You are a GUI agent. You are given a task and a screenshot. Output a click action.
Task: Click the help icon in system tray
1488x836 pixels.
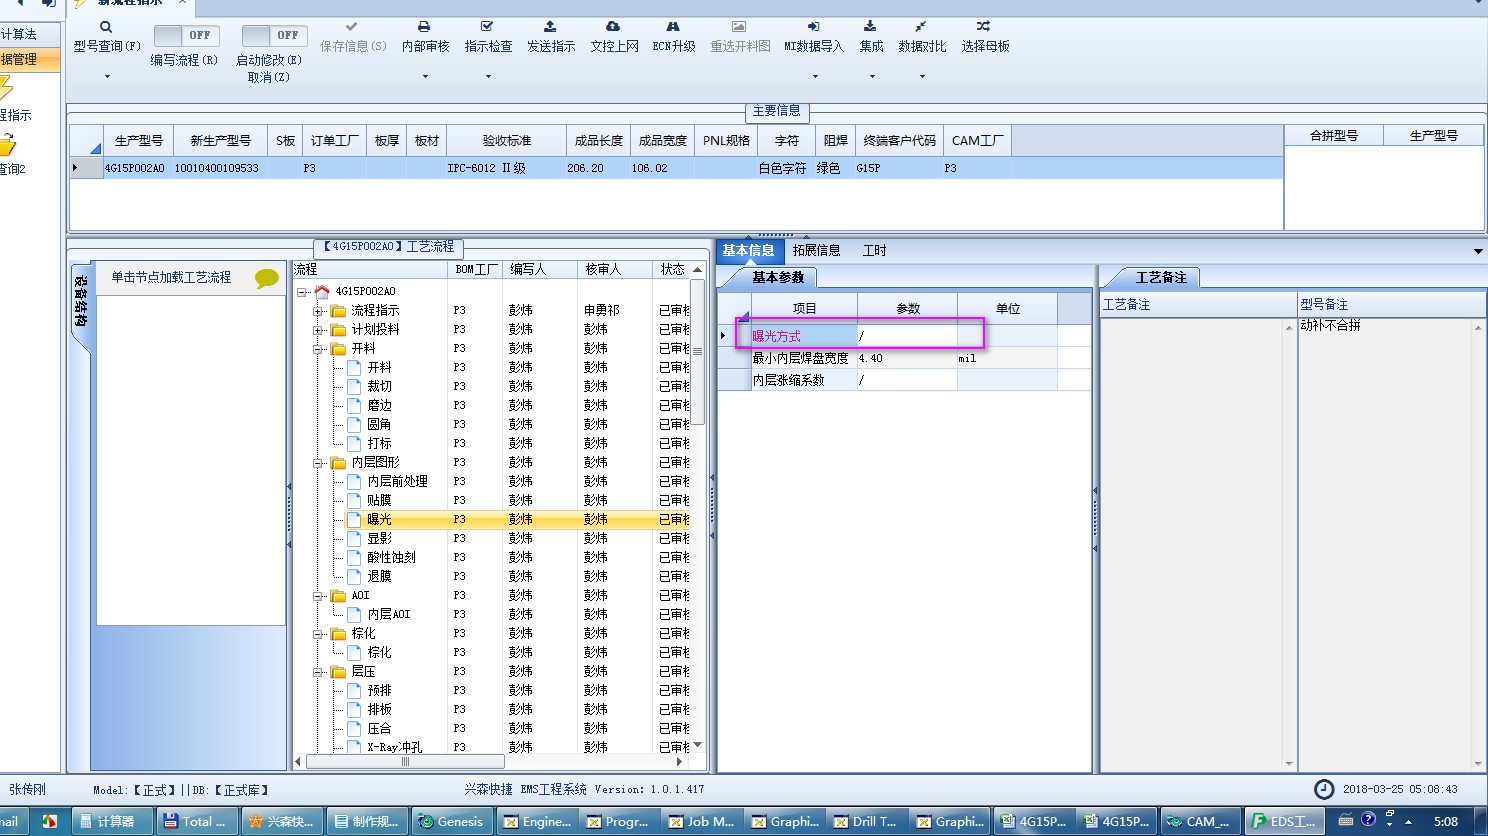click(x=1369, y=821)
